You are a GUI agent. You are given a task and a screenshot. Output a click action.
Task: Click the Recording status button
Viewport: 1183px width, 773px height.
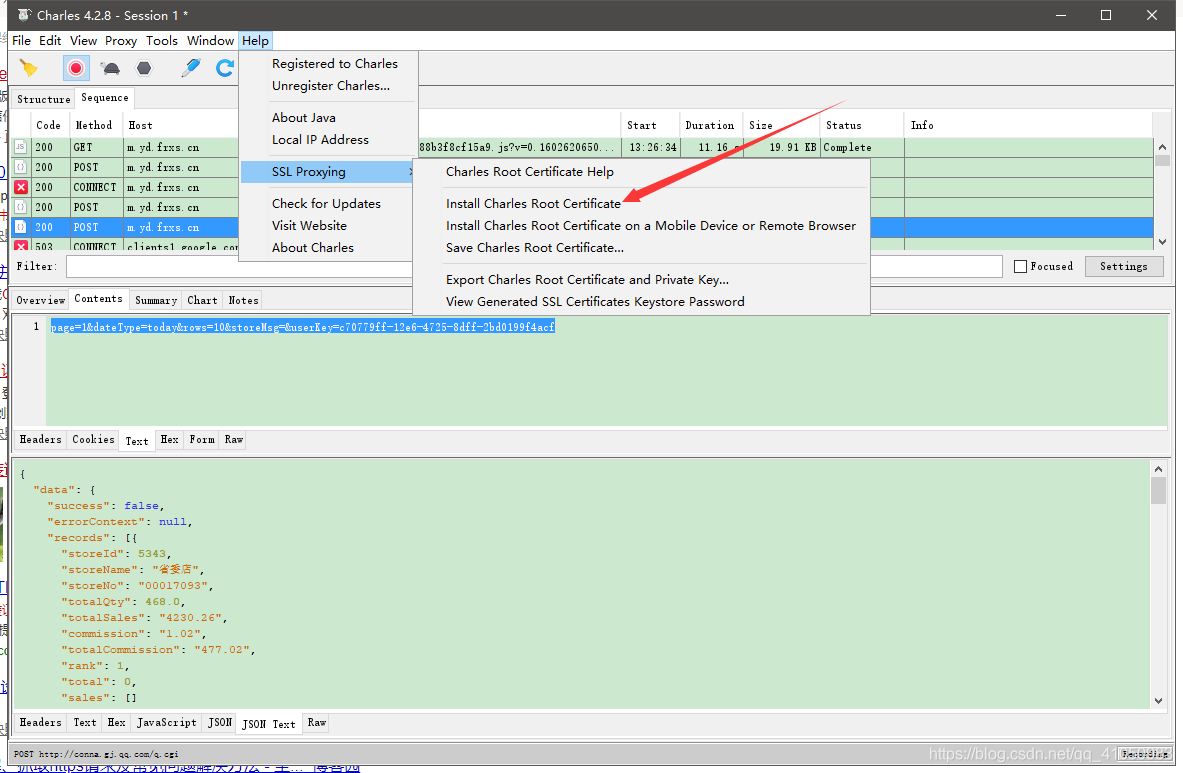pos(1145,753)
